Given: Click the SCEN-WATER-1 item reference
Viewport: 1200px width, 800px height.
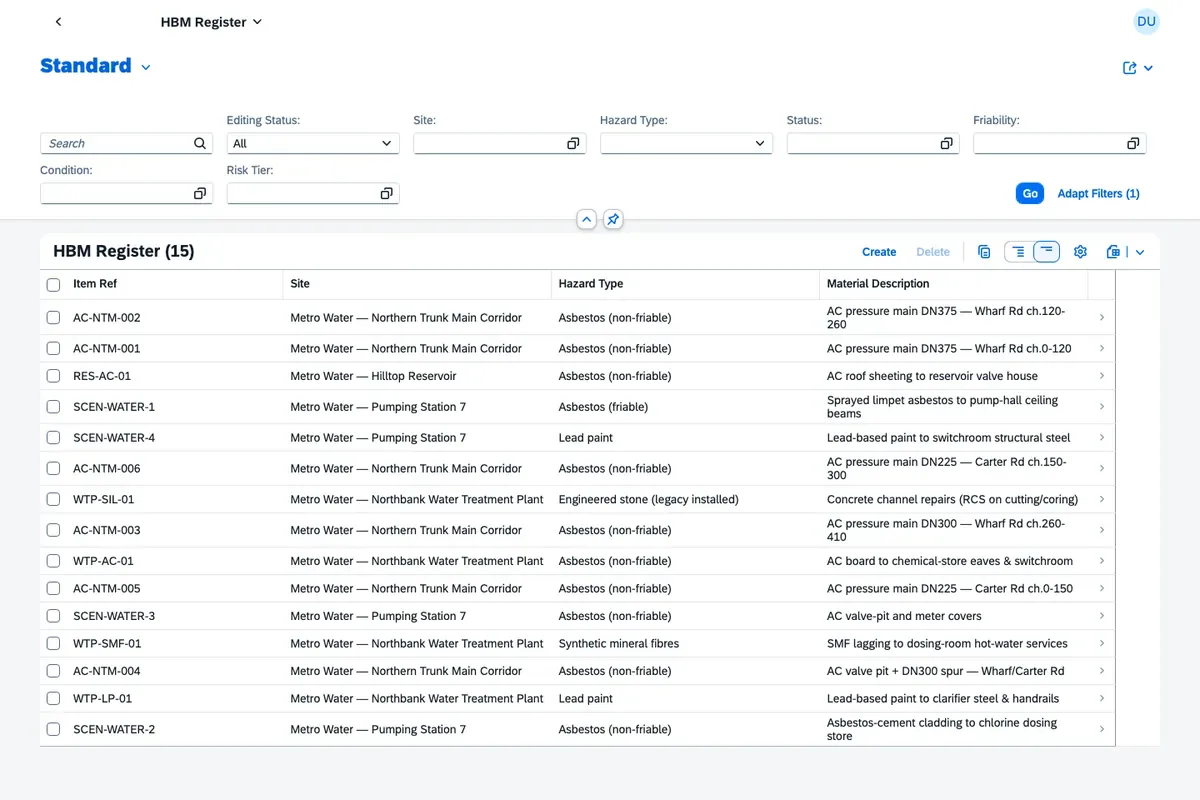Looking at the screenshot, I should coord(114,407).
